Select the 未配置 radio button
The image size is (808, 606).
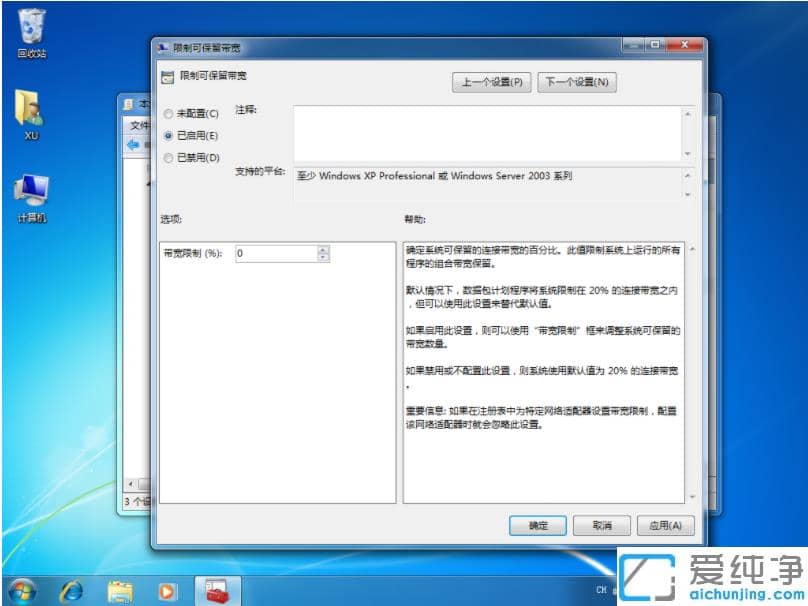click(x=166, y=113)
